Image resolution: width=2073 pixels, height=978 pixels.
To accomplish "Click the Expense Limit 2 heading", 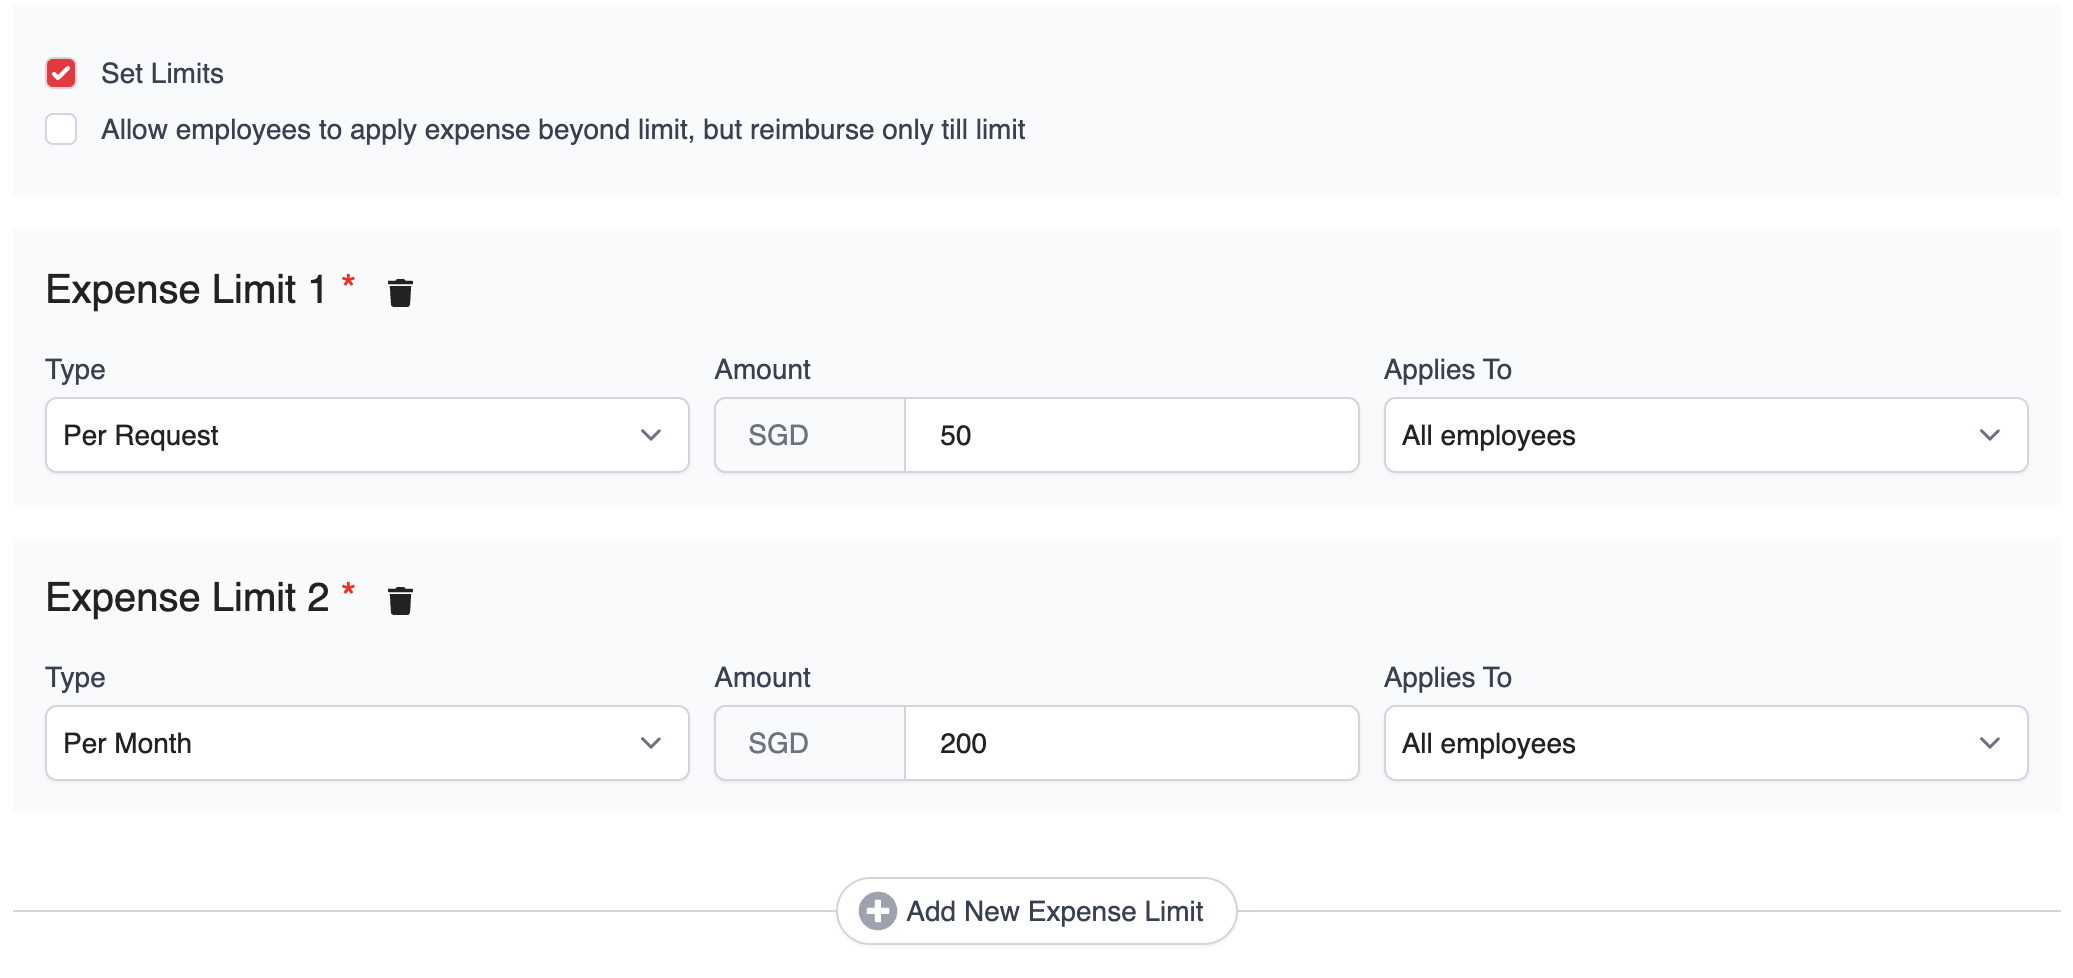I will 187,598.
